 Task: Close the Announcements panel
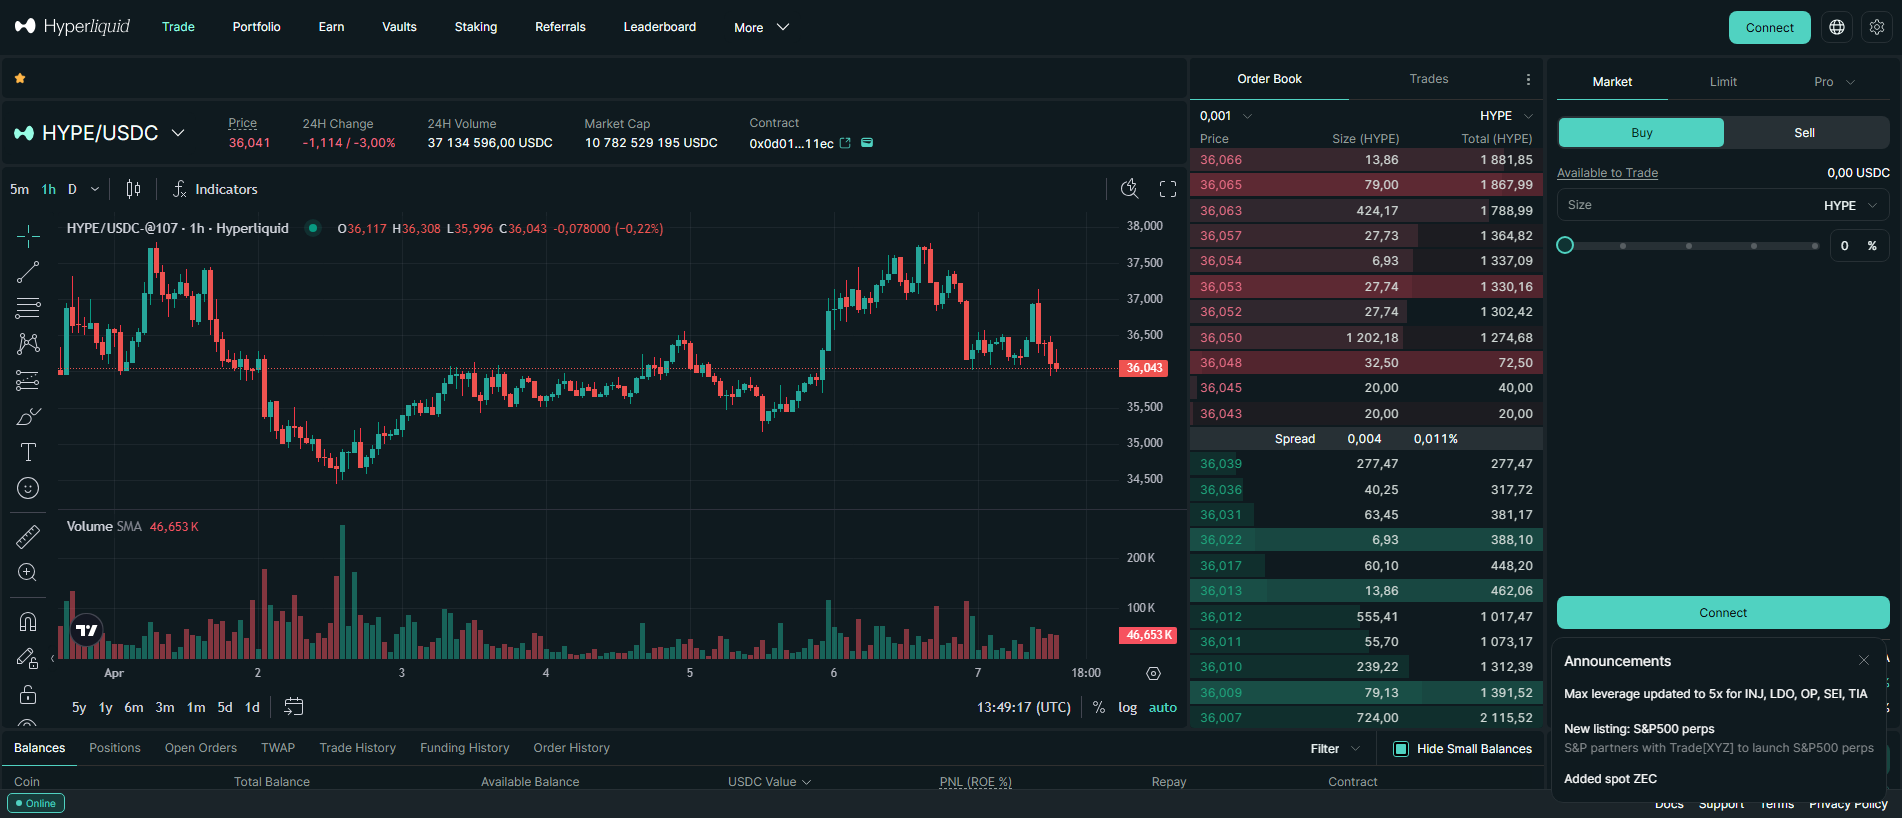(x=1864, y=660)
